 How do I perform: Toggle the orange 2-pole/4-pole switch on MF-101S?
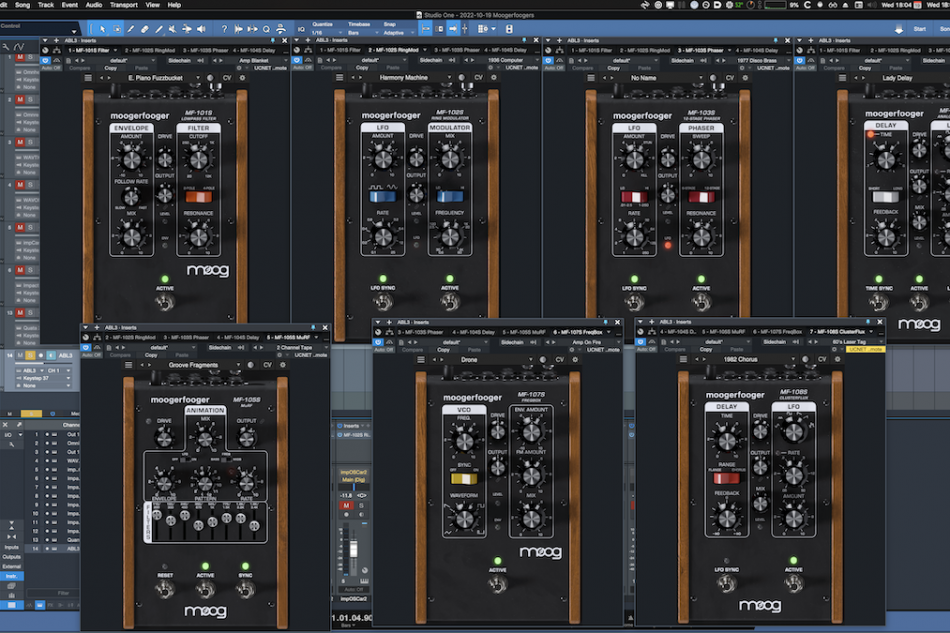click(198, 197)
